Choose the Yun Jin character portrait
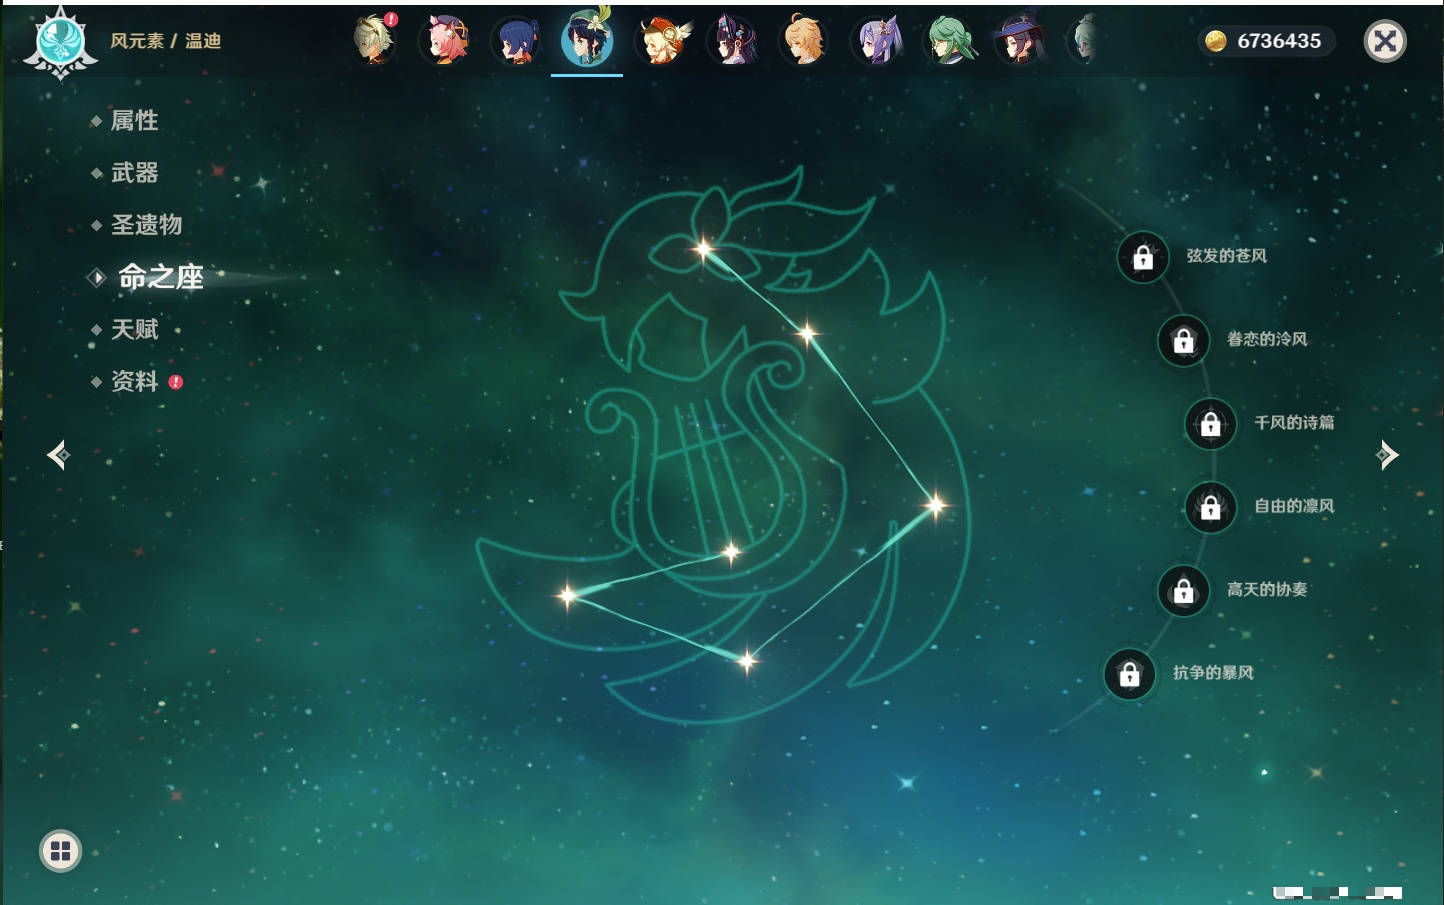 click(x=733, y=41)
